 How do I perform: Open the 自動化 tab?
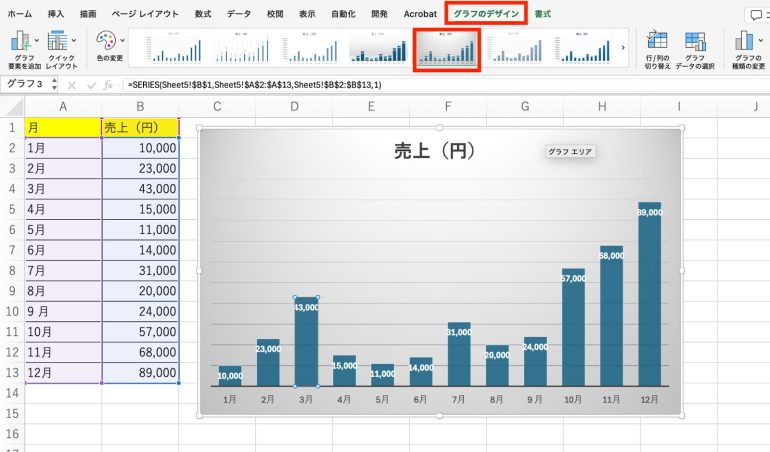(x=343, y=14)
